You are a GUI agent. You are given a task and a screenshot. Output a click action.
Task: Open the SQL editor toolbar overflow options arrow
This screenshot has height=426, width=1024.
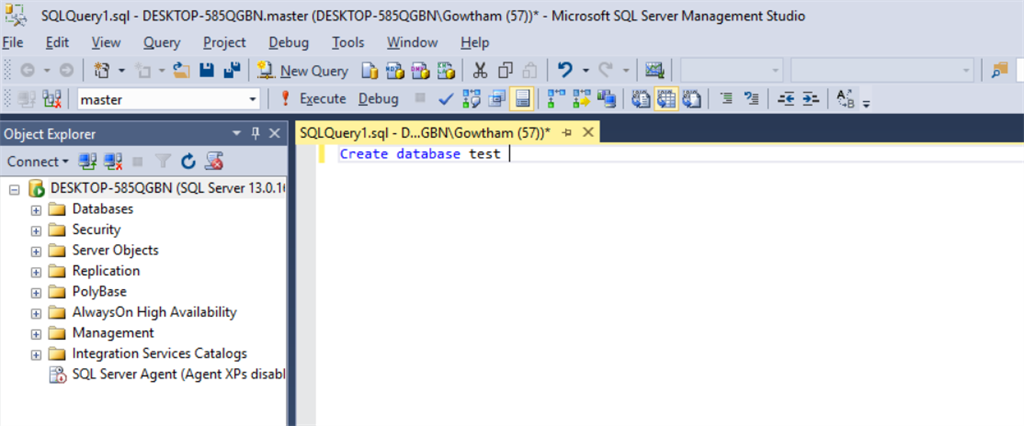[x=867, y=104]
